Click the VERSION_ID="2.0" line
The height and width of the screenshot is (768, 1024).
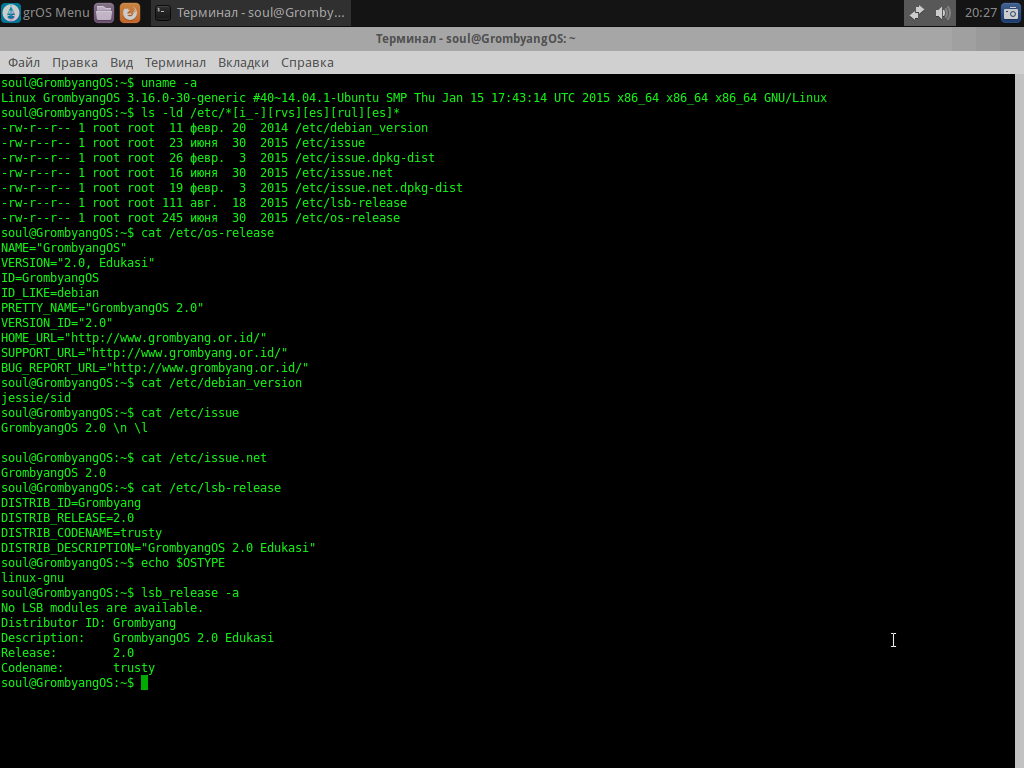[x=56, y=323]
